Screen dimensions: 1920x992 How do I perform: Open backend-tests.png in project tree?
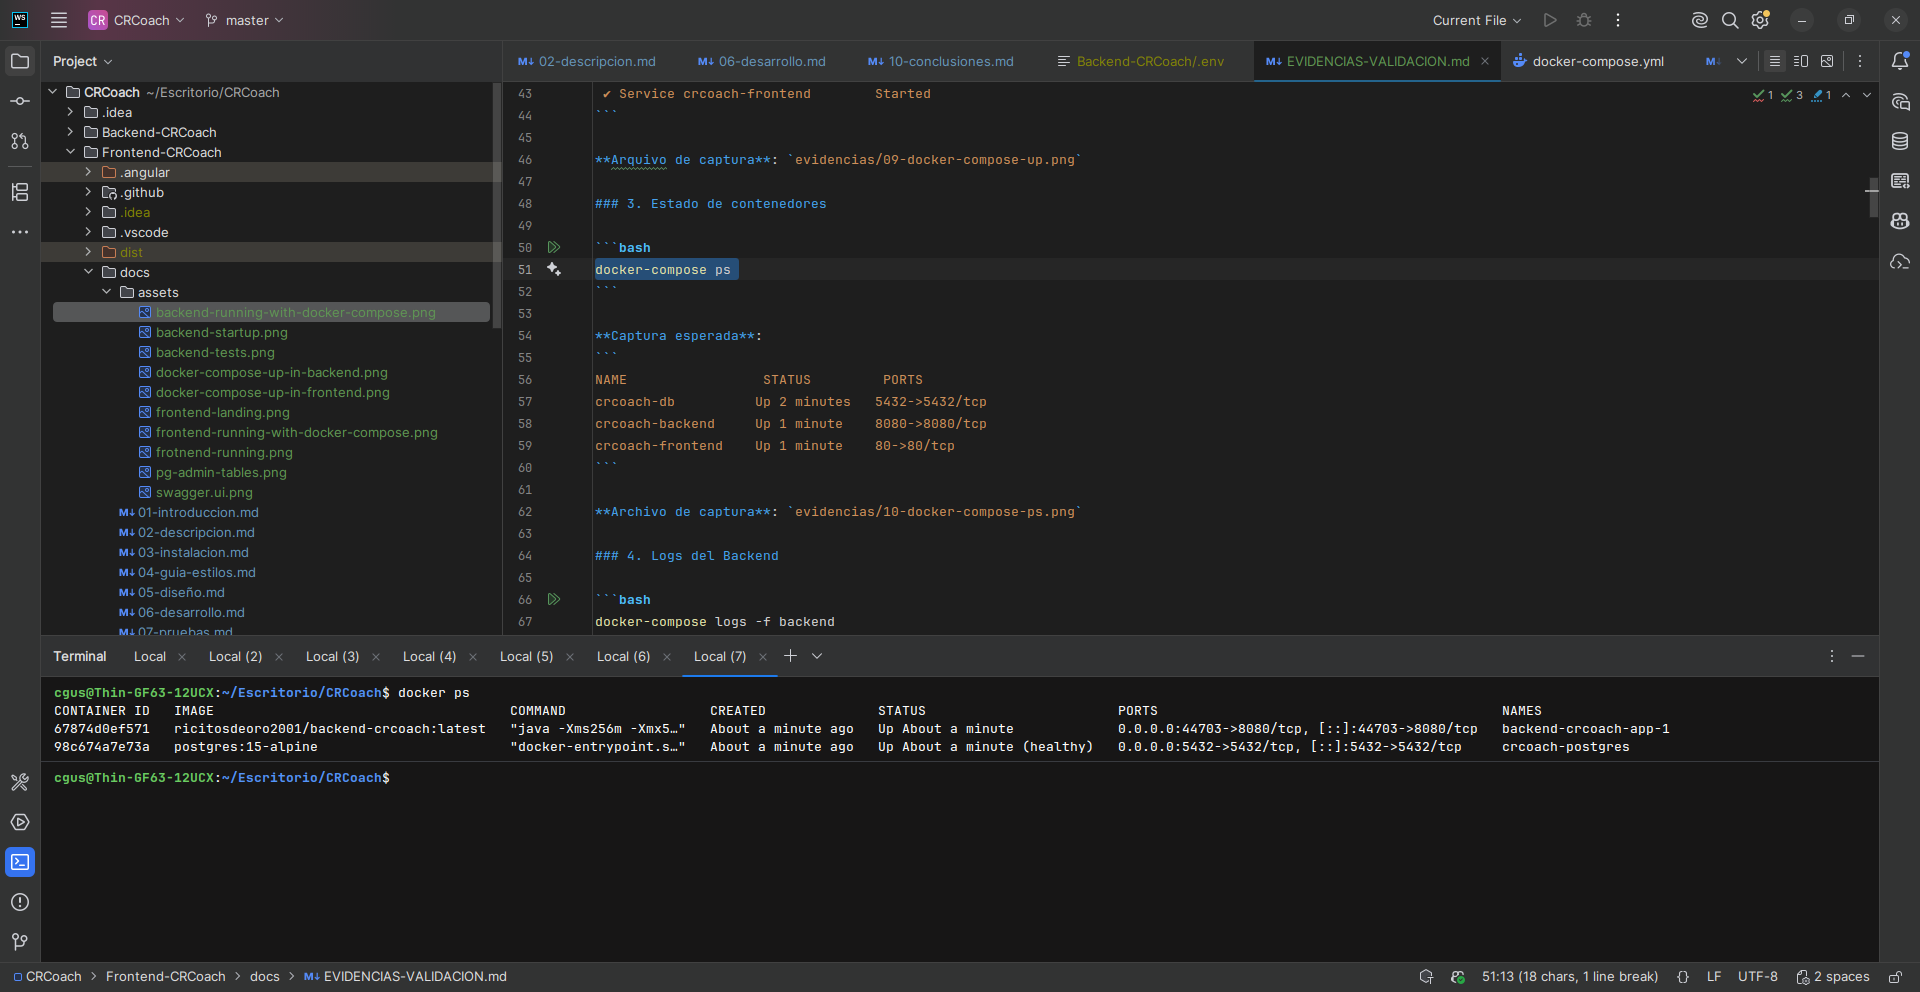click(x=215, y=352)
